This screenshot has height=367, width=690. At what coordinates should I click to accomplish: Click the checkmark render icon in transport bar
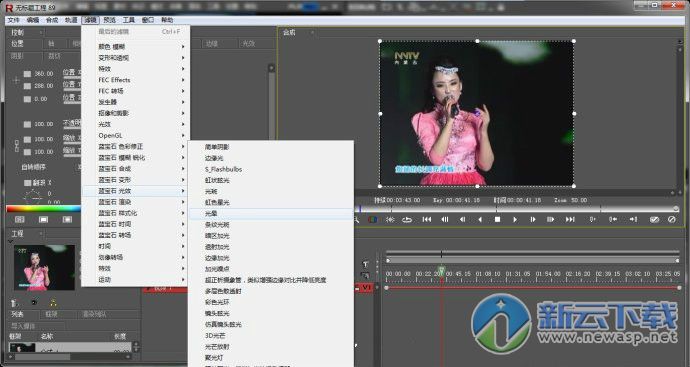[654, 219]
